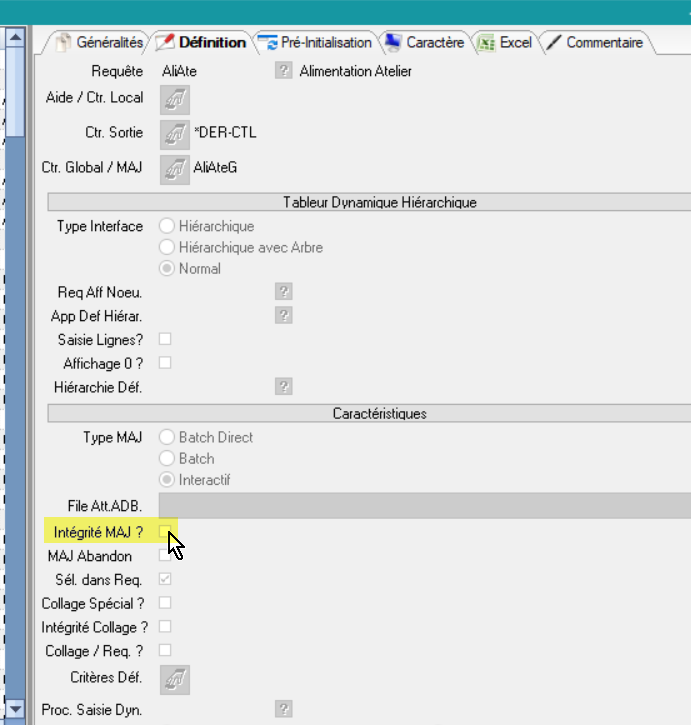Enable the Intégrité MAJ checkbox
This screenshot has height=725, width=691.
(166, 533)
